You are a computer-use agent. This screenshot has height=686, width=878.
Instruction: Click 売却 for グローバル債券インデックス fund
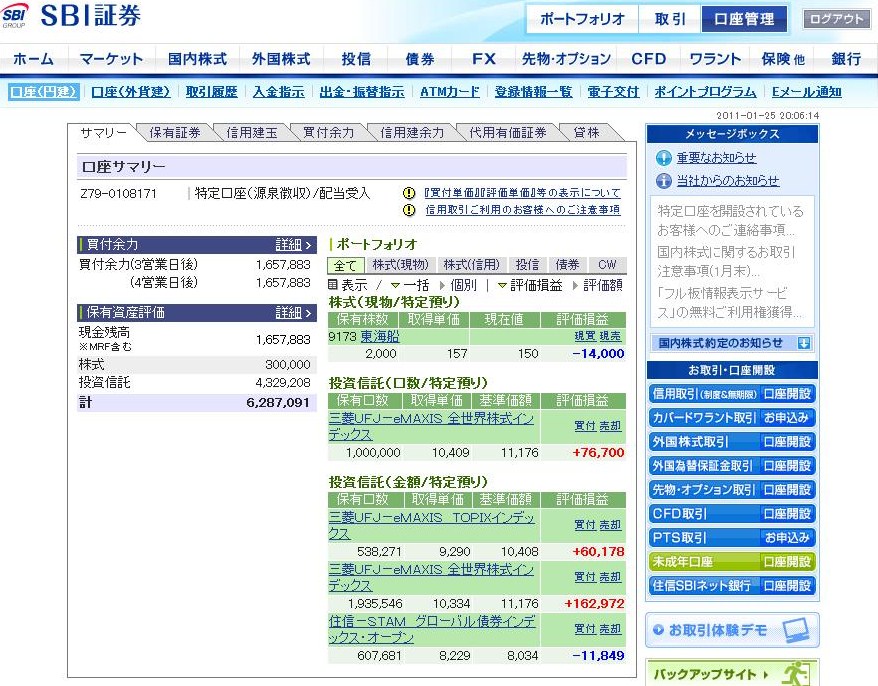click(610, 629)
